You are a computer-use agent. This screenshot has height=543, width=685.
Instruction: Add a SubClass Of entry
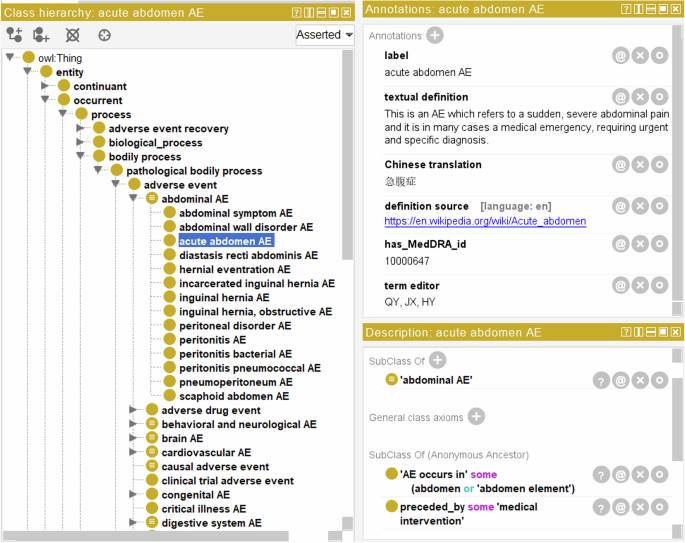438,360
